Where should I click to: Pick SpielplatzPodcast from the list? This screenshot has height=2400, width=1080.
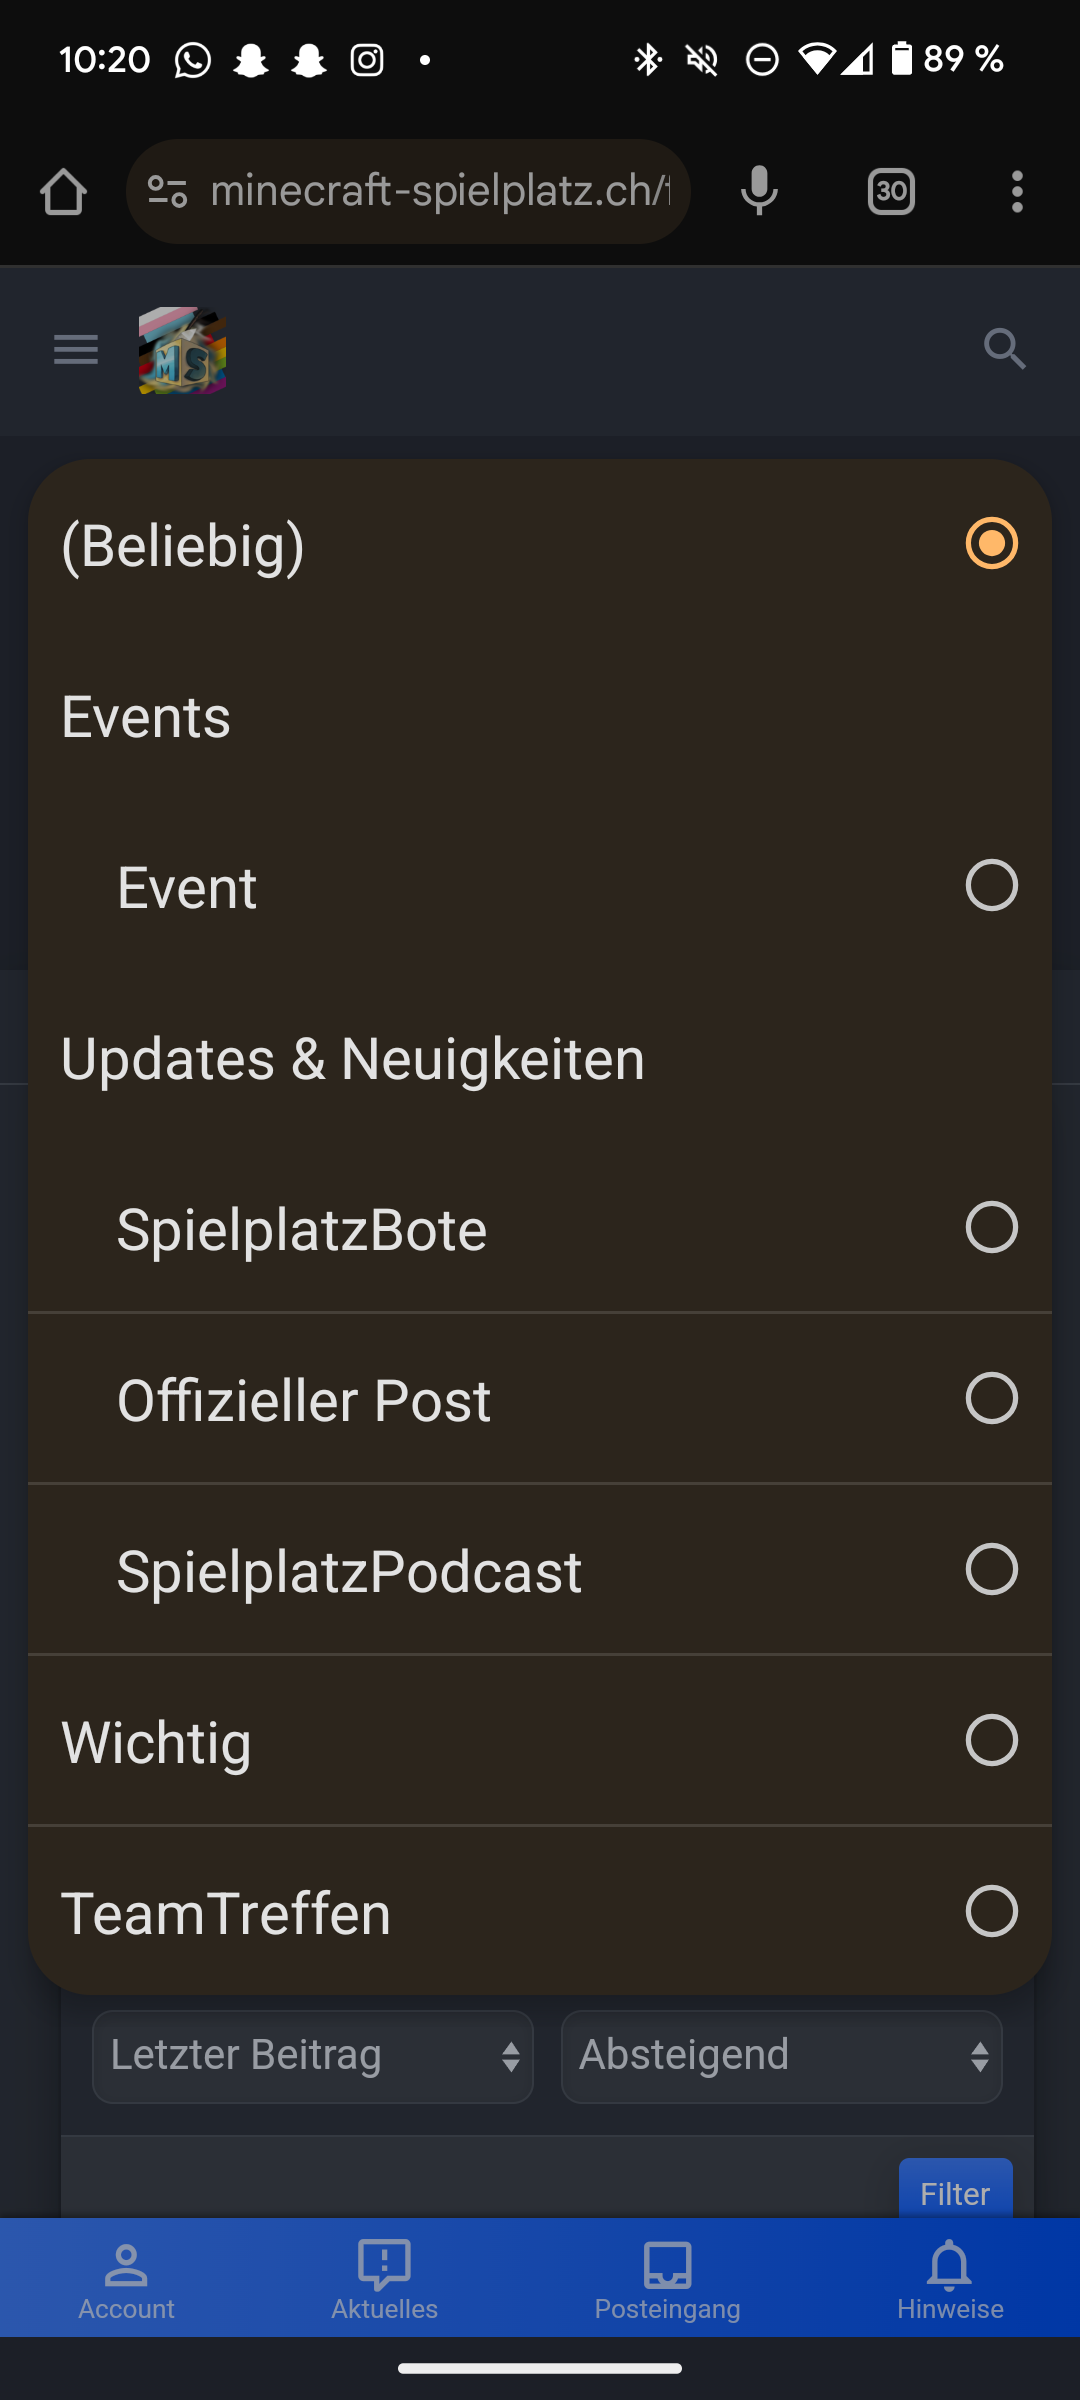coord(991,1569)
